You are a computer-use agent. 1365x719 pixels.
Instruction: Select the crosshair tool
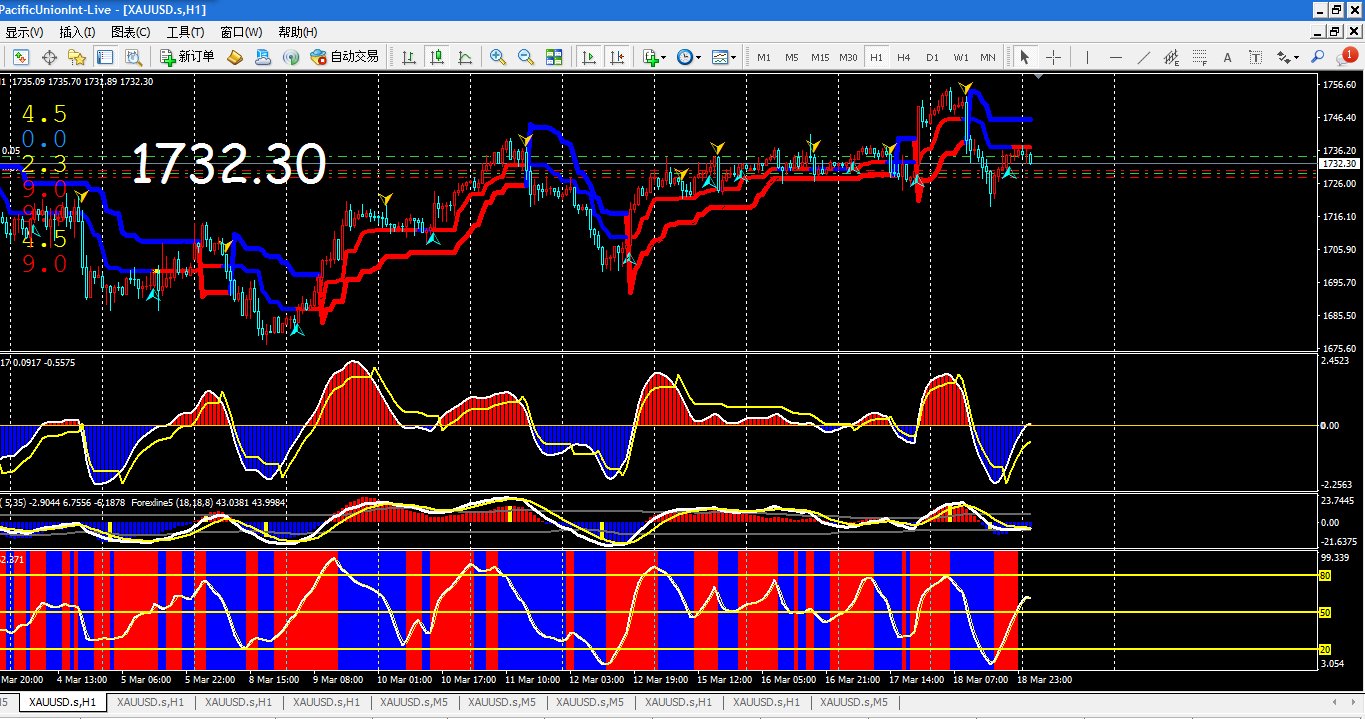(x=1053, y=57)
